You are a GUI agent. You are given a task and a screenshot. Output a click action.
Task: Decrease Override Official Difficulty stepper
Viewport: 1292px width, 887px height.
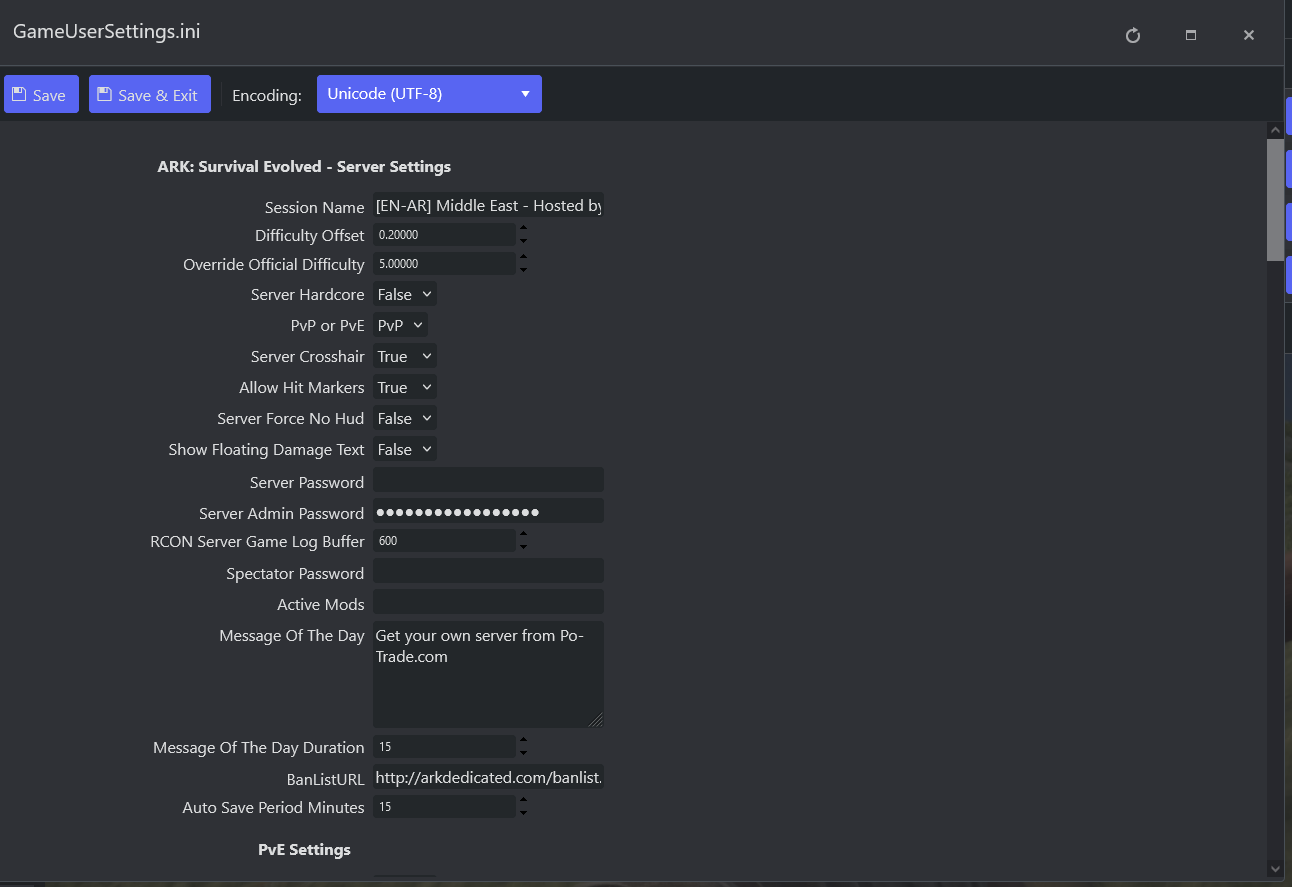tap(523, 270)
